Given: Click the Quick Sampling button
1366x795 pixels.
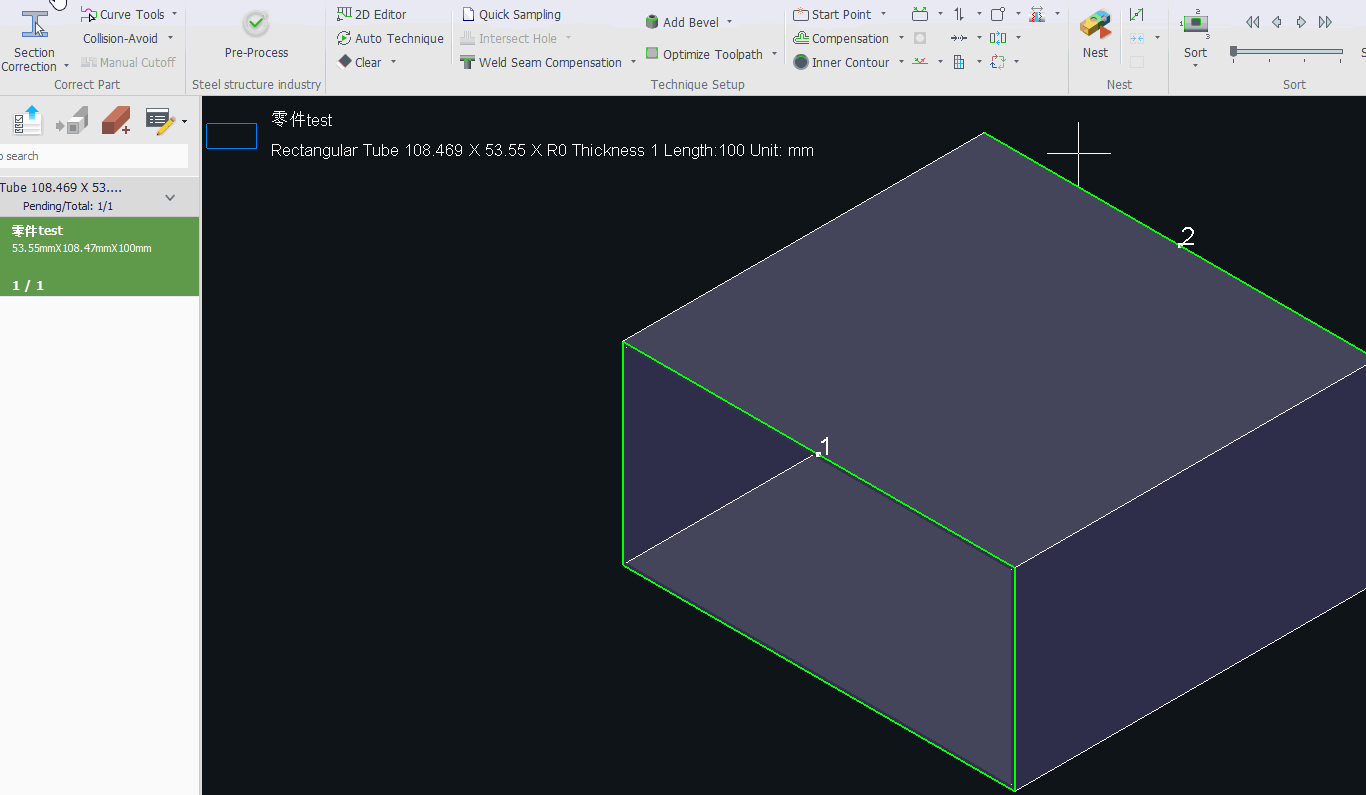Looking at the screenshot, I should click(511, 14).
